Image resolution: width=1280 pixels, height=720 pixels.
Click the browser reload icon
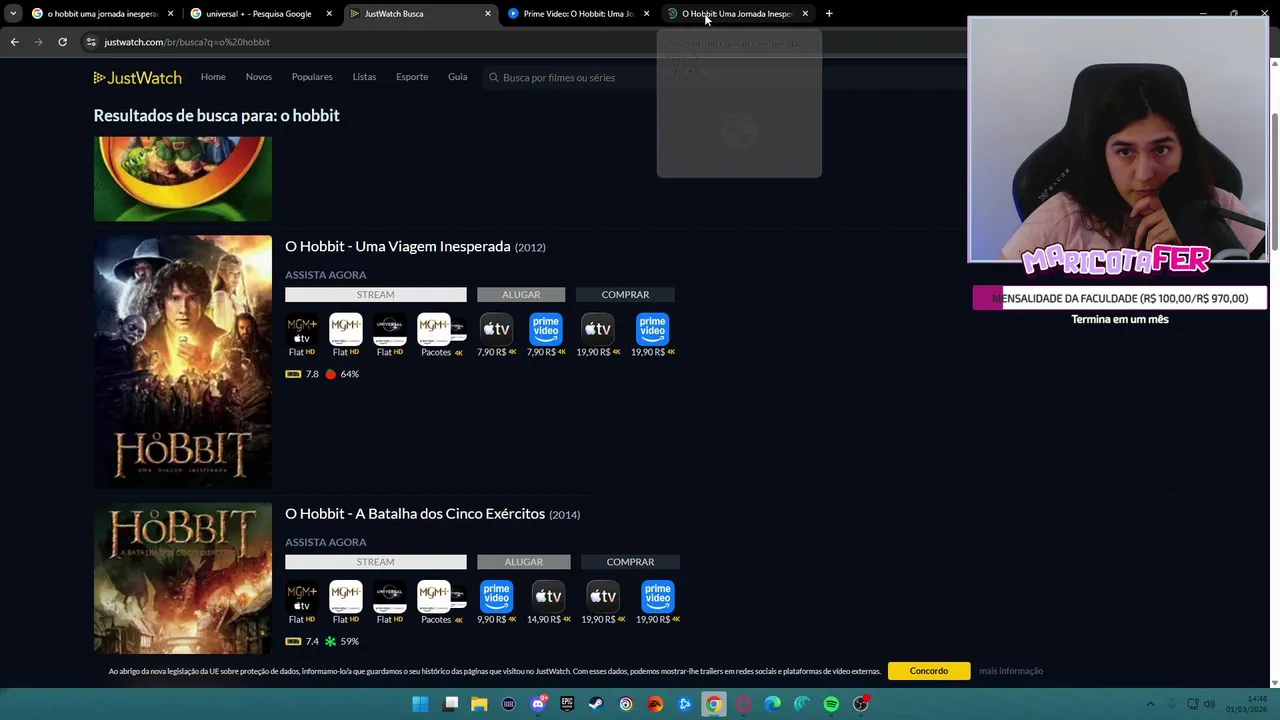click(62, 42)
